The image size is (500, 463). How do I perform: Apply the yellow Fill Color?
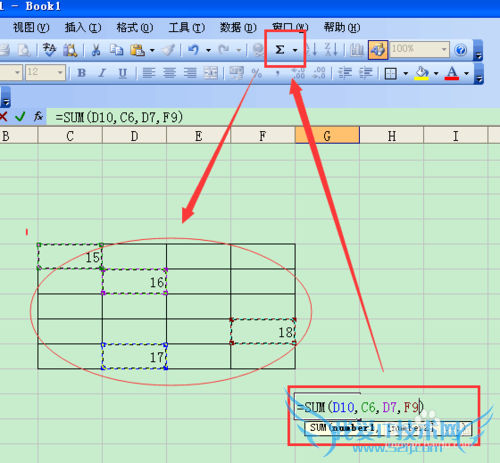click(422, 73)
